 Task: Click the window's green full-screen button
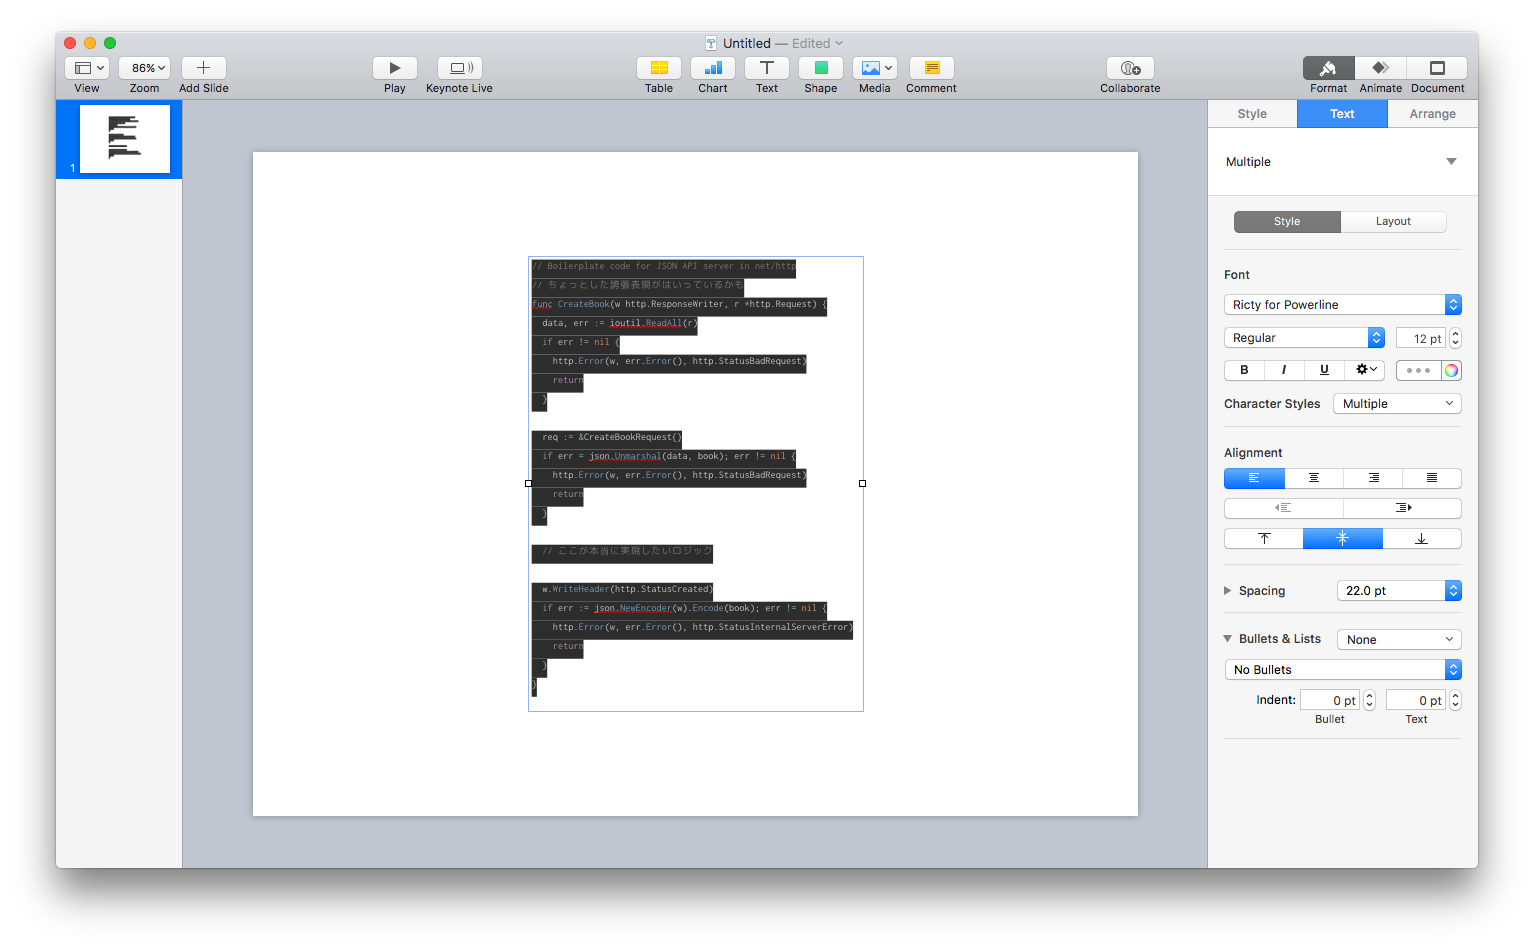click(110, 43)
